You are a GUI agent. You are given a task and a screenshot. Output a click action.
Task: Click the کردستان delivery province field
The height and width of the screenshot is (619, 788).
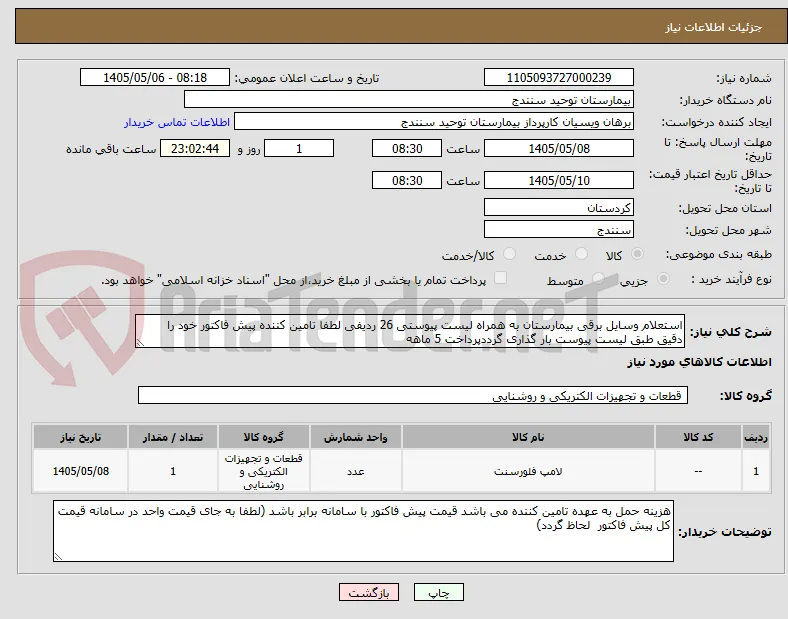(x=558, y=207)
